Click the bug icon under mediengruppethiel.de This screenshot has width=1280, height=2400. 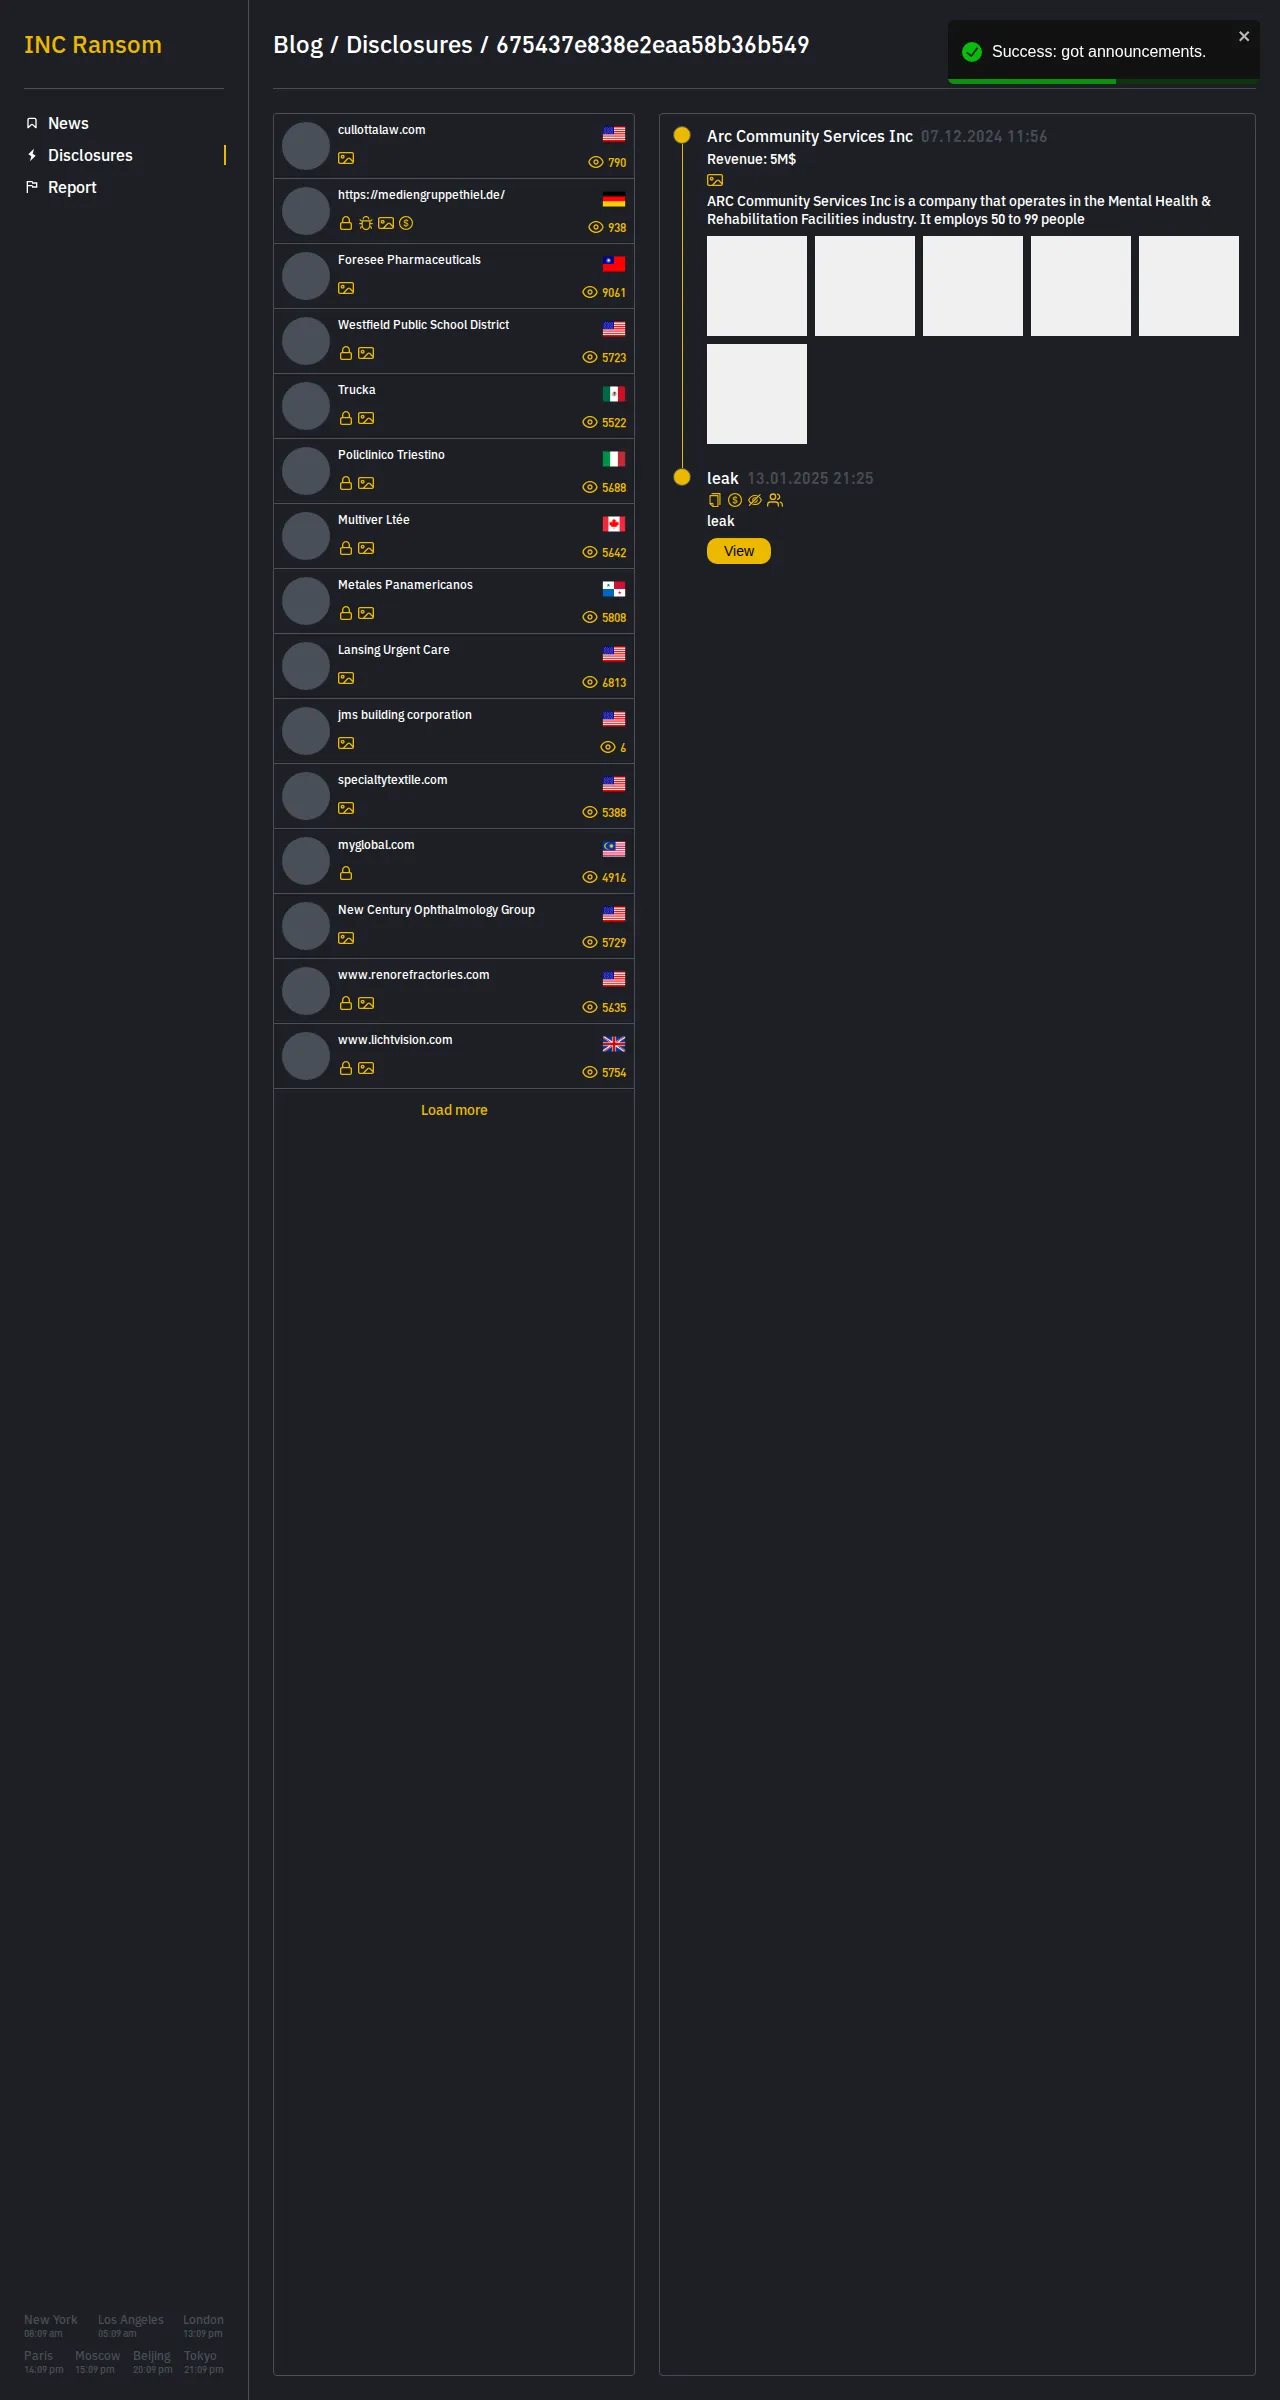[x=366, y=223]
